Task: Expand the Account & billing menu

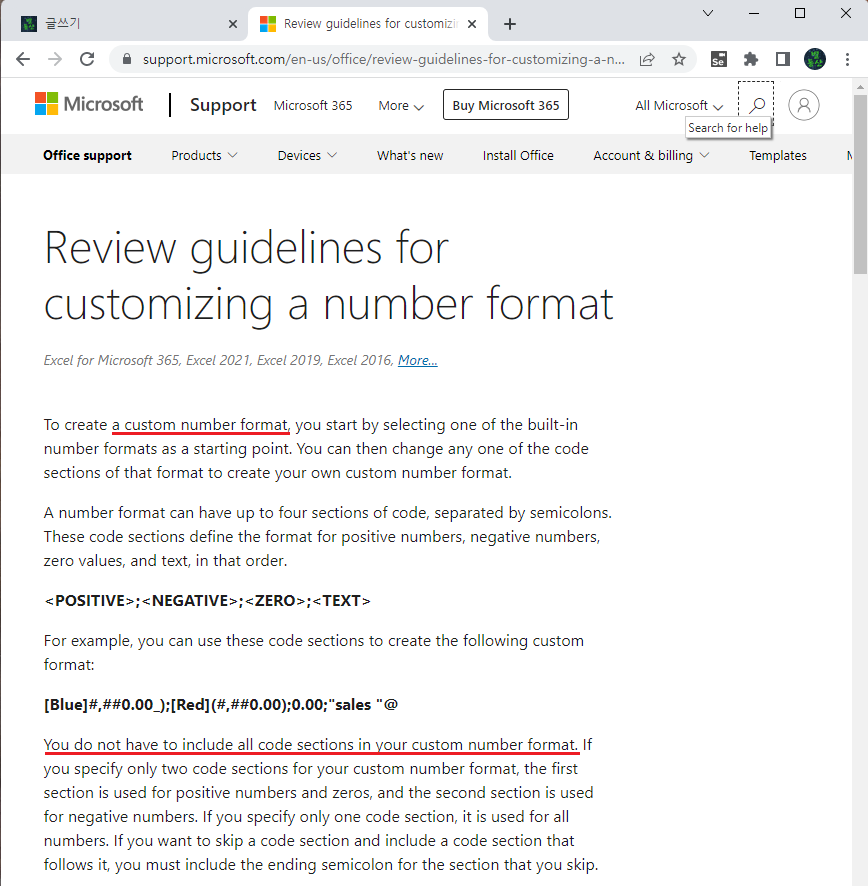Action: [x=650, y=155]
